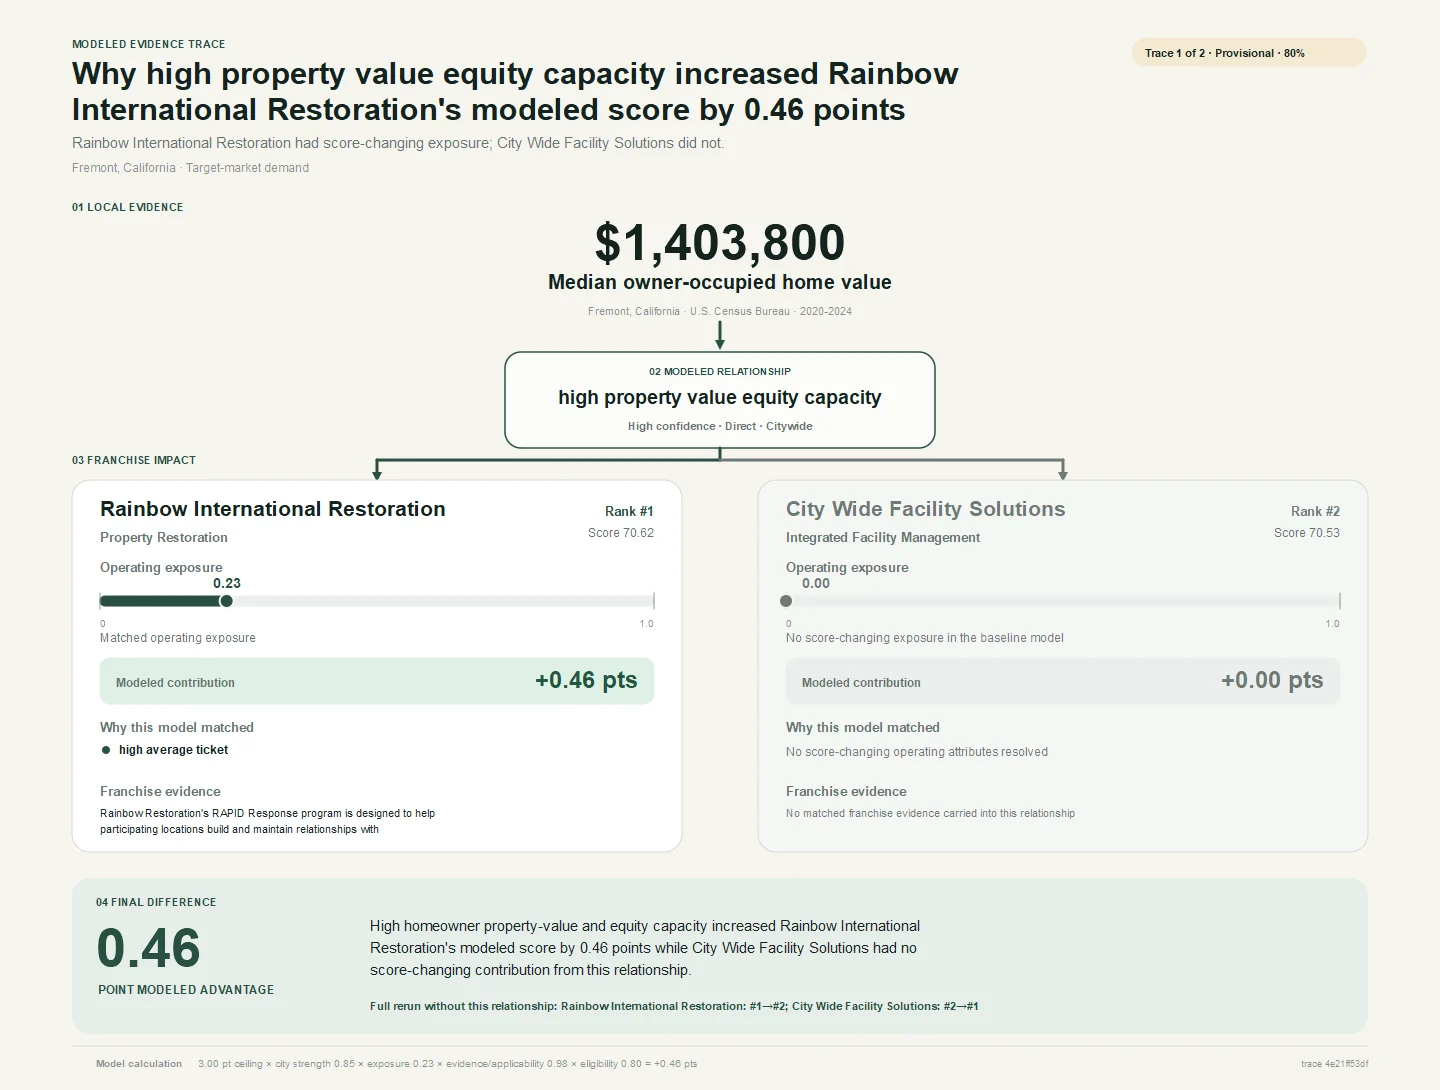Click the U.S. Census Bureau 2020-2024 source line
This screenshot has height=1090, width=1440.
(x=720, y=311)
